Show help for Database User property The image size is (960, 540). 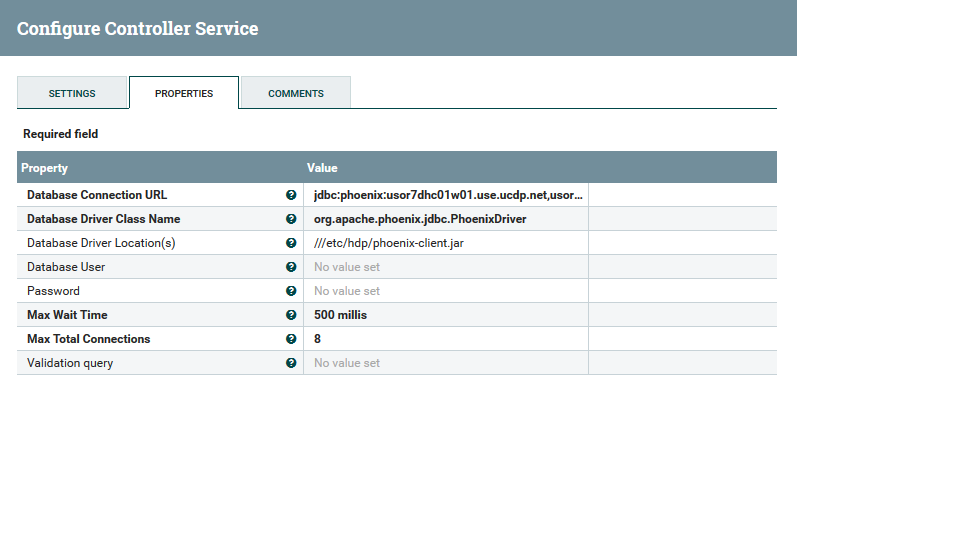point(291,267)
